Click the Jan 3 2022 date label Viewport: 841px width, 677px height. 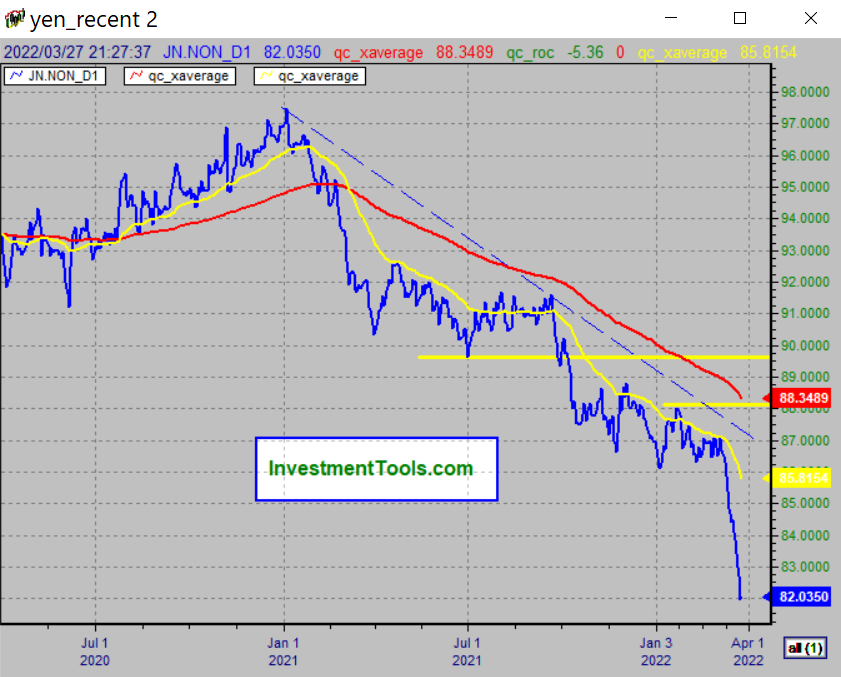pyautogui.click(x=656, y=652)
